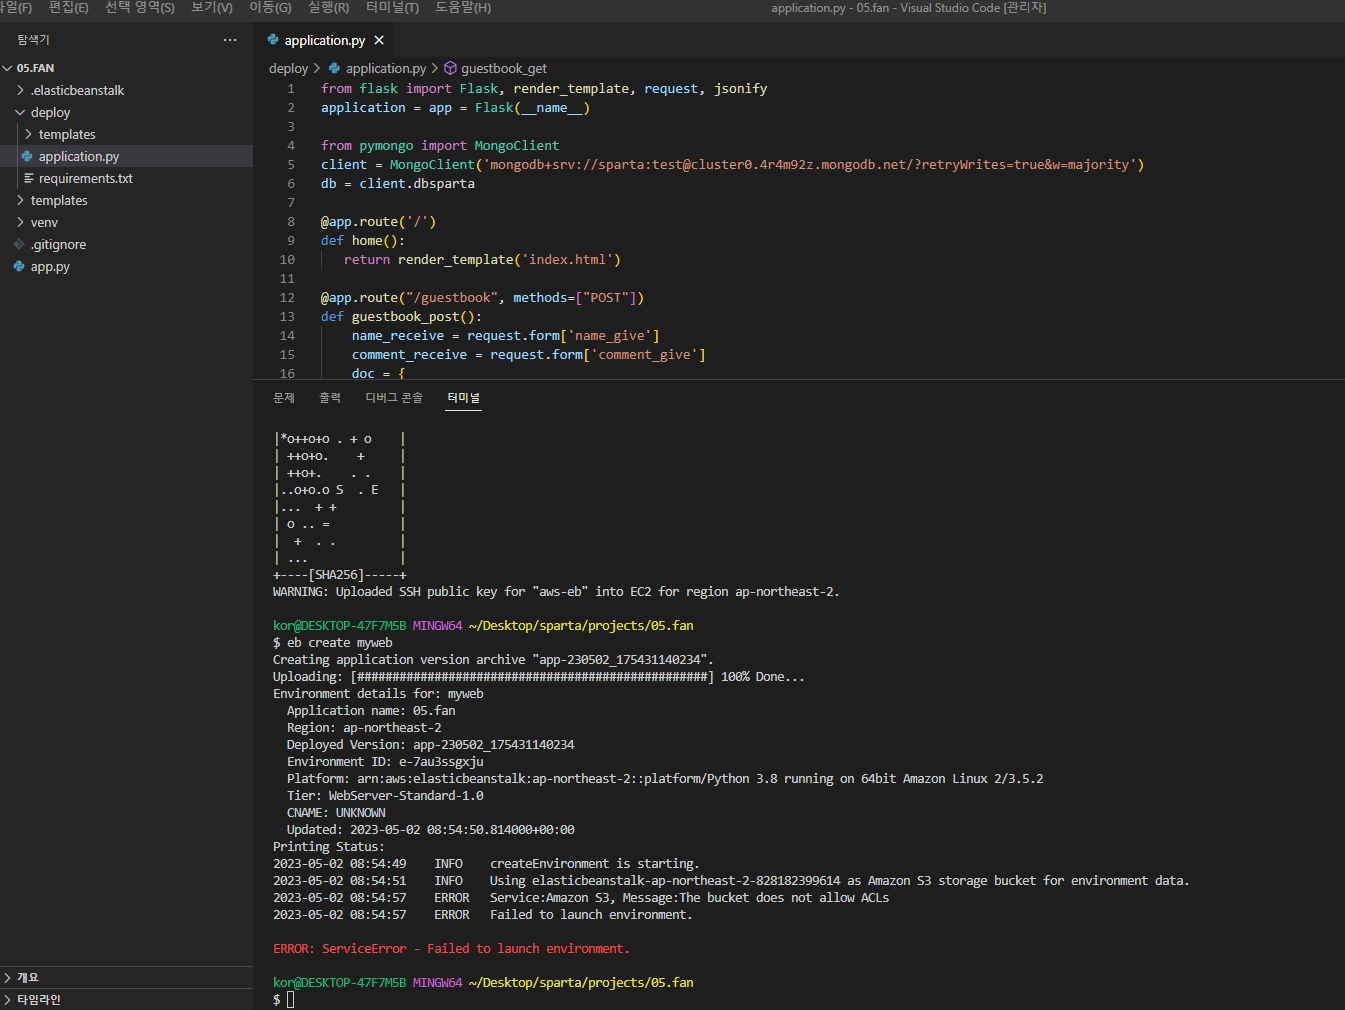This screenshot has width=1345, height=1010.
Task: Click the 탐색기 explorer panel title
Action: tap(33, 40)
